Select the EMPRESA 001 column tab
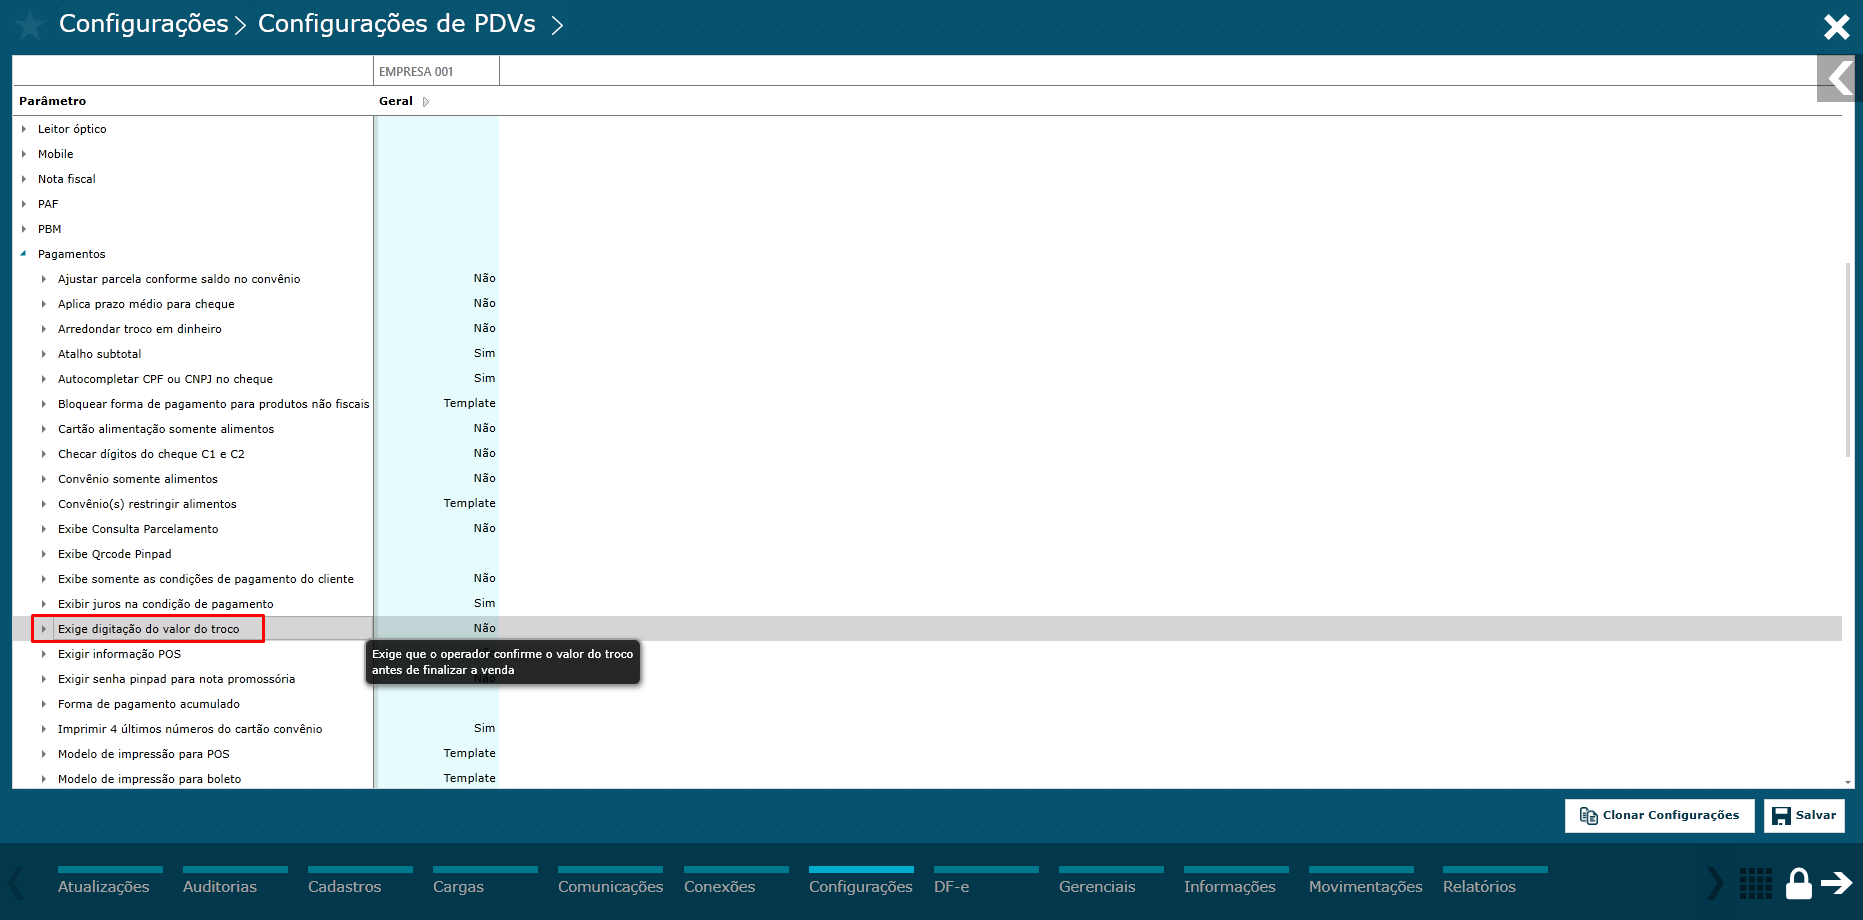 tap(436, 71)
